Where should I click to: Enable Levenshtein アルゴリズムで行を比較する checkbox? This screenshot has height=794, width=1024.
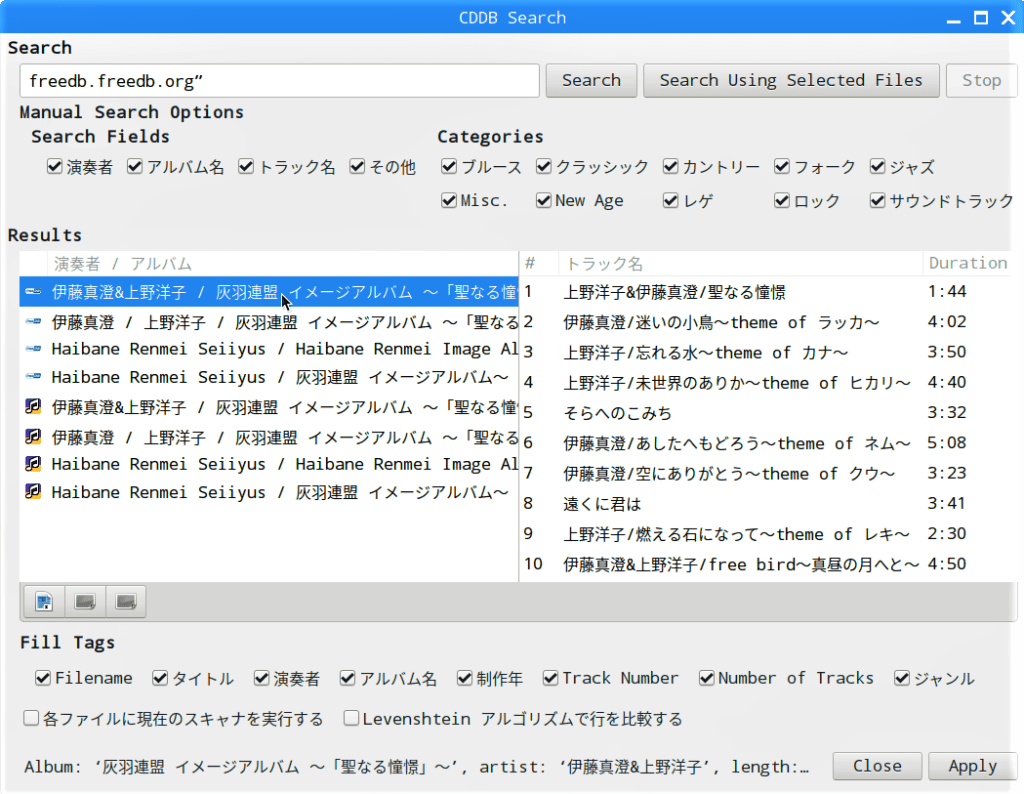tap(351, 718)
